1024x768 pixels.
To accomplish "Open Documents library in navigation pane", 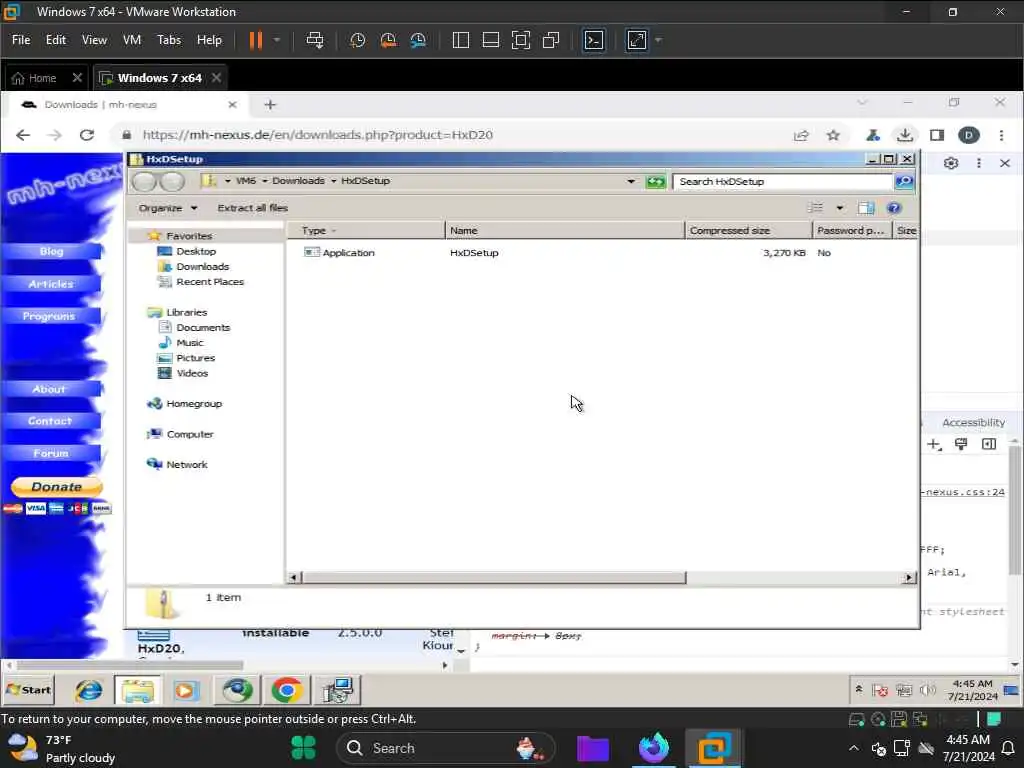I will (202, 327).
